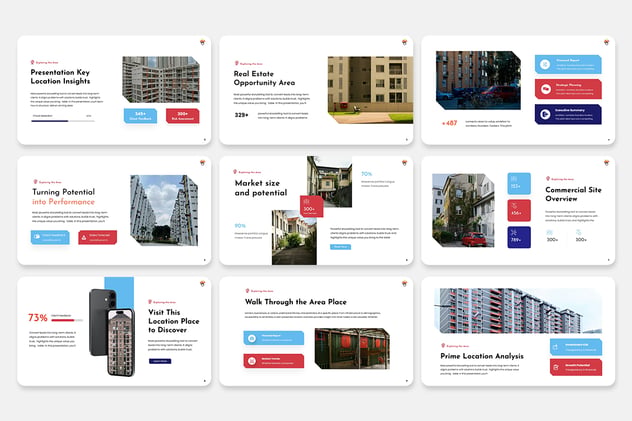This screenshot has width=632, height=421.
Task: Click the logo in the corner of Real Estate Opportunity slide
Action: pyautogui.click(x=404, y=42)
